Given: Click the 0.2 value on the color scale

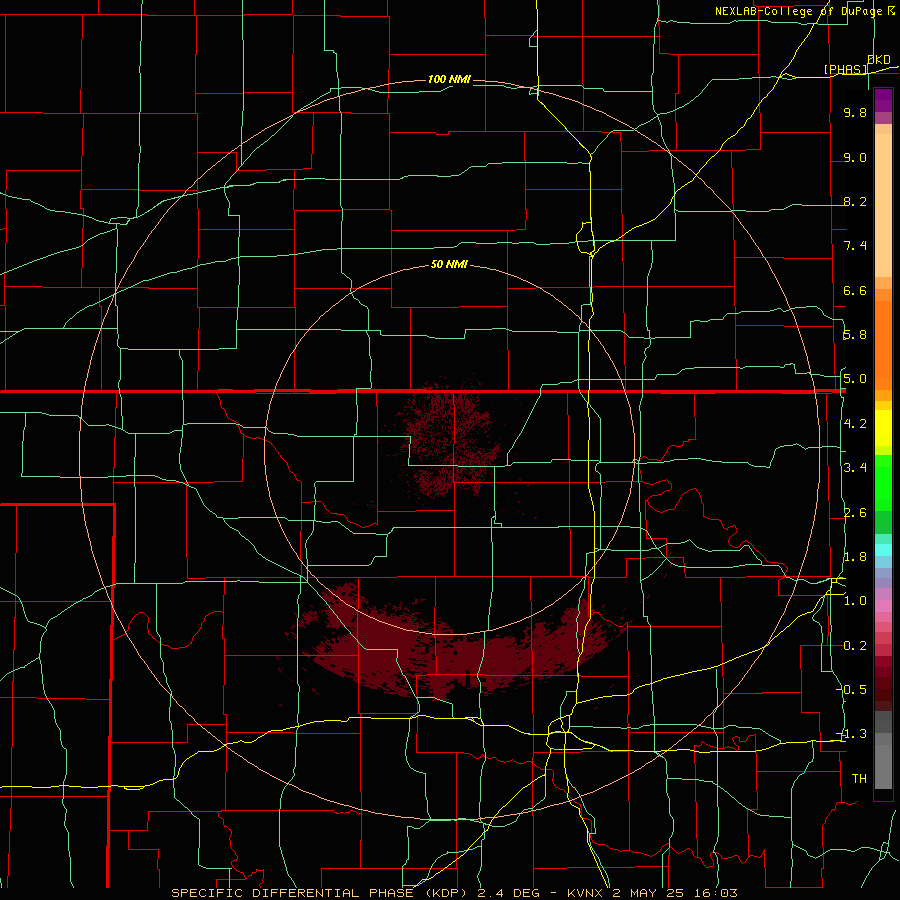Looking at the screenshot, I should [x=855, y=646].
